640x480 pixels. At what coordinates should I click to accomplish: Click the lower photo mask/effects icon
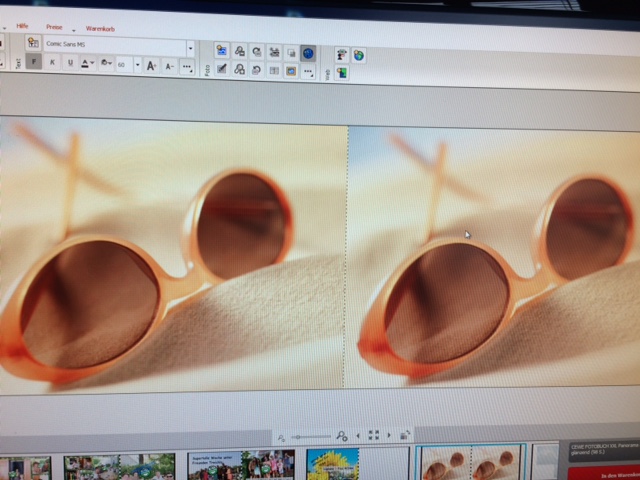[x=239, y=69]
